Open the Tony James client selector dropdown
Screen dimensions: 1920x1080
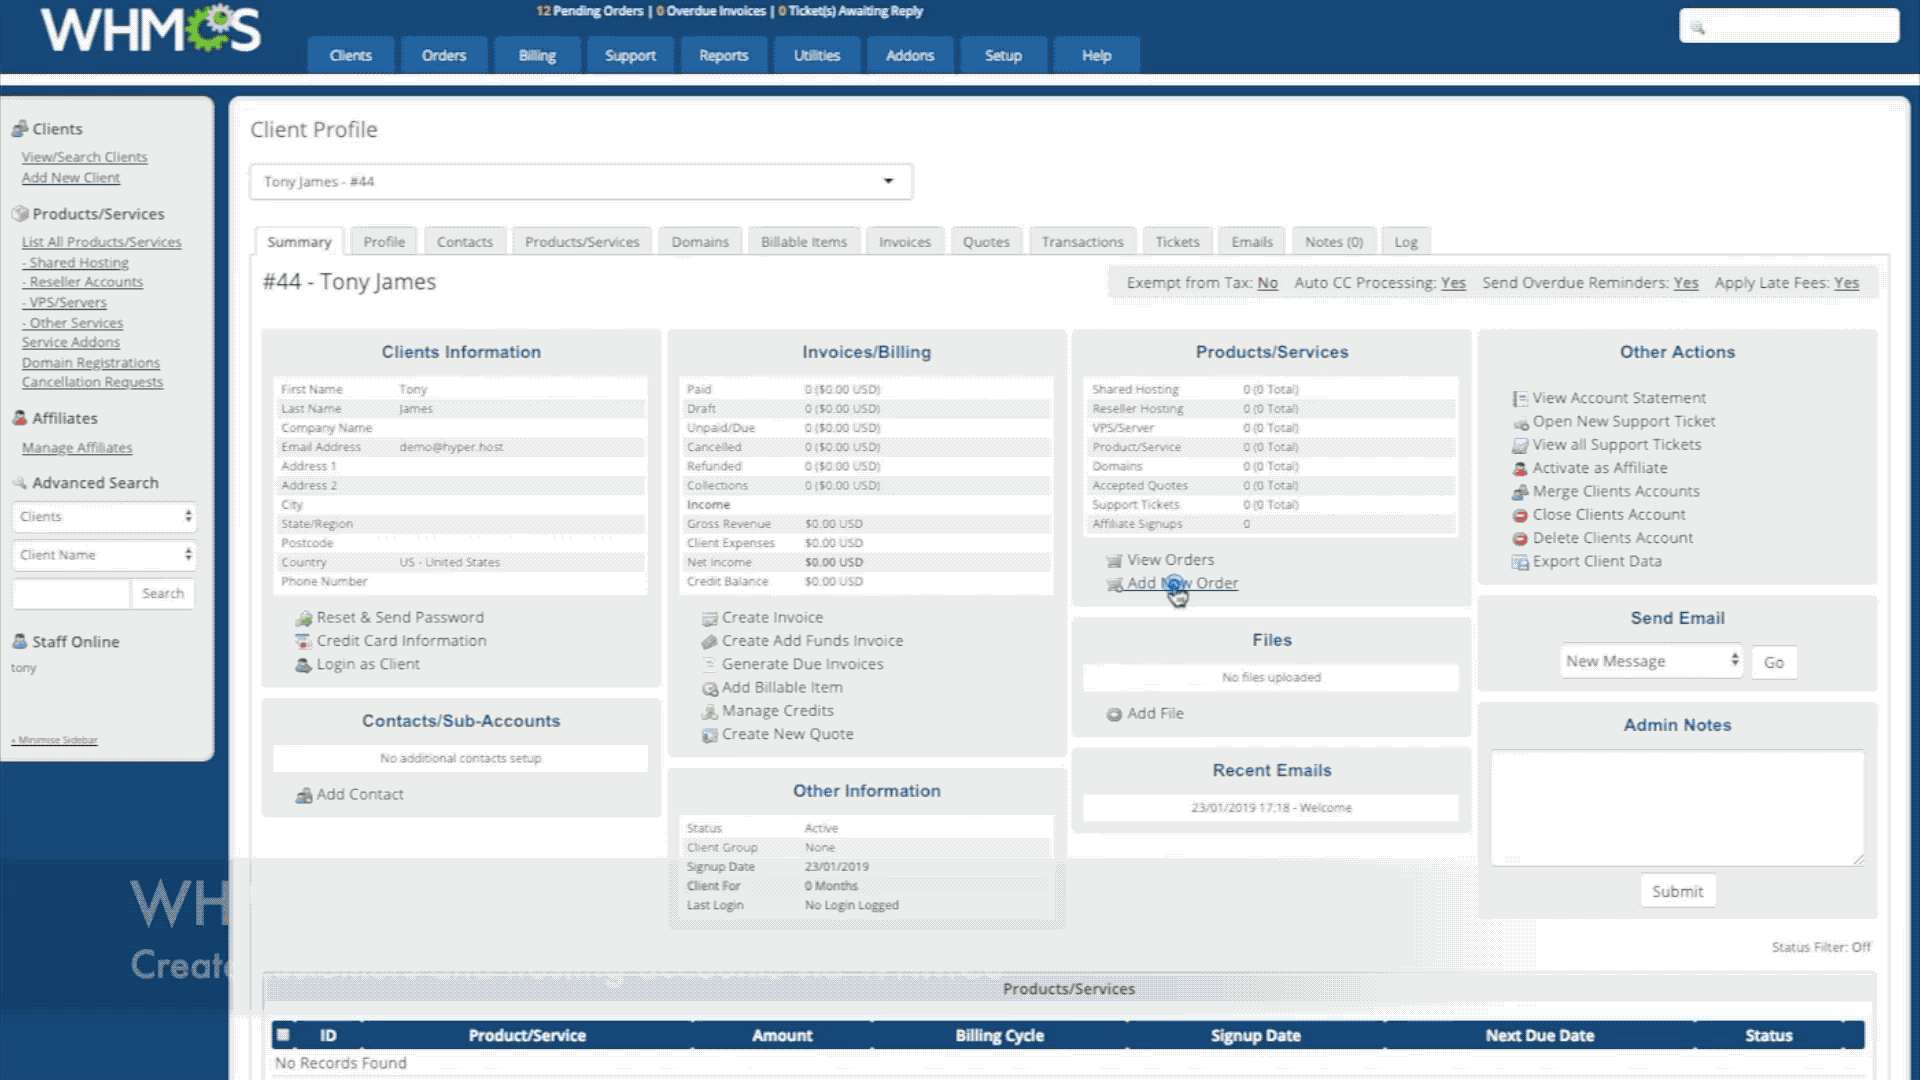coord(580,181)
